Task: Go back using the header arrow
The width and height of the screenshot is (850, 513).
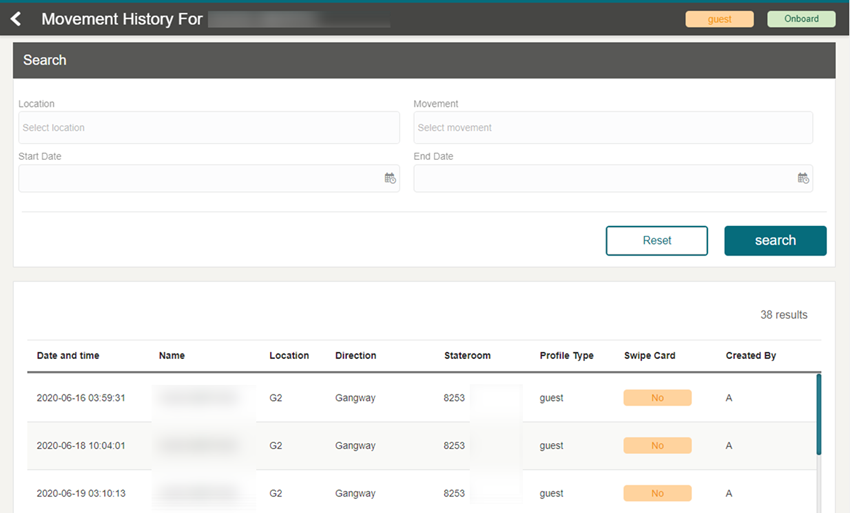Action: (16, 19)
